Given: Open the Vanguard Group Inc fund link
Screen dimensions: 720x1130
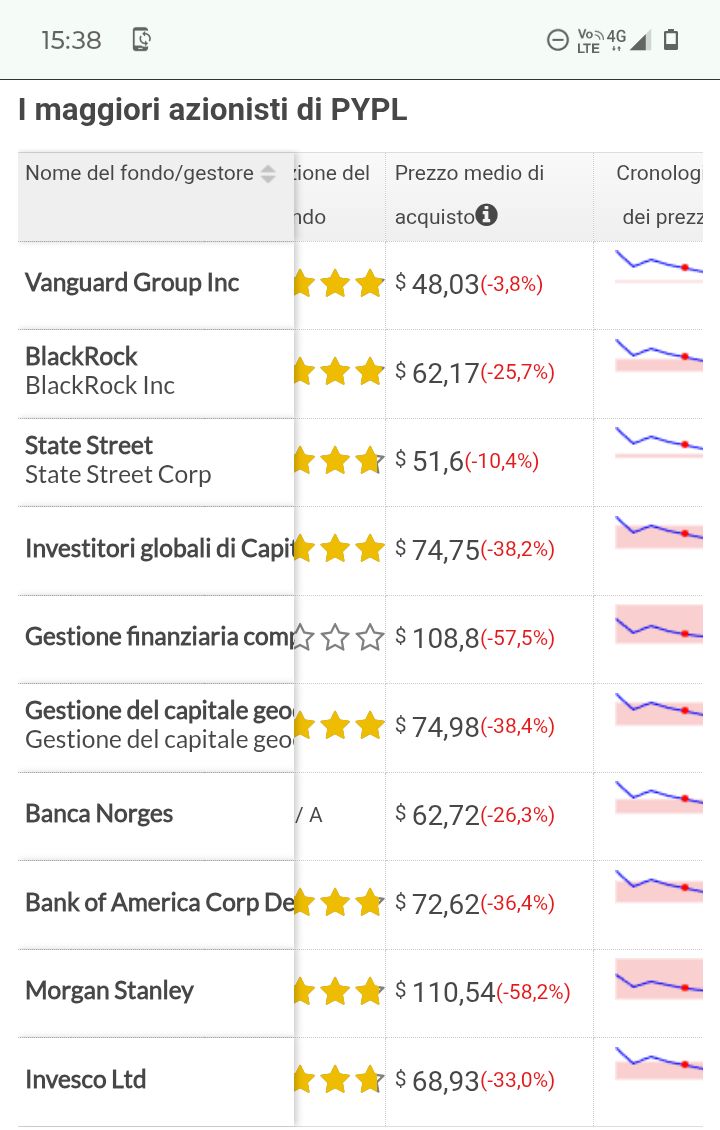Looking at the screenshot, I should (132, 283).
